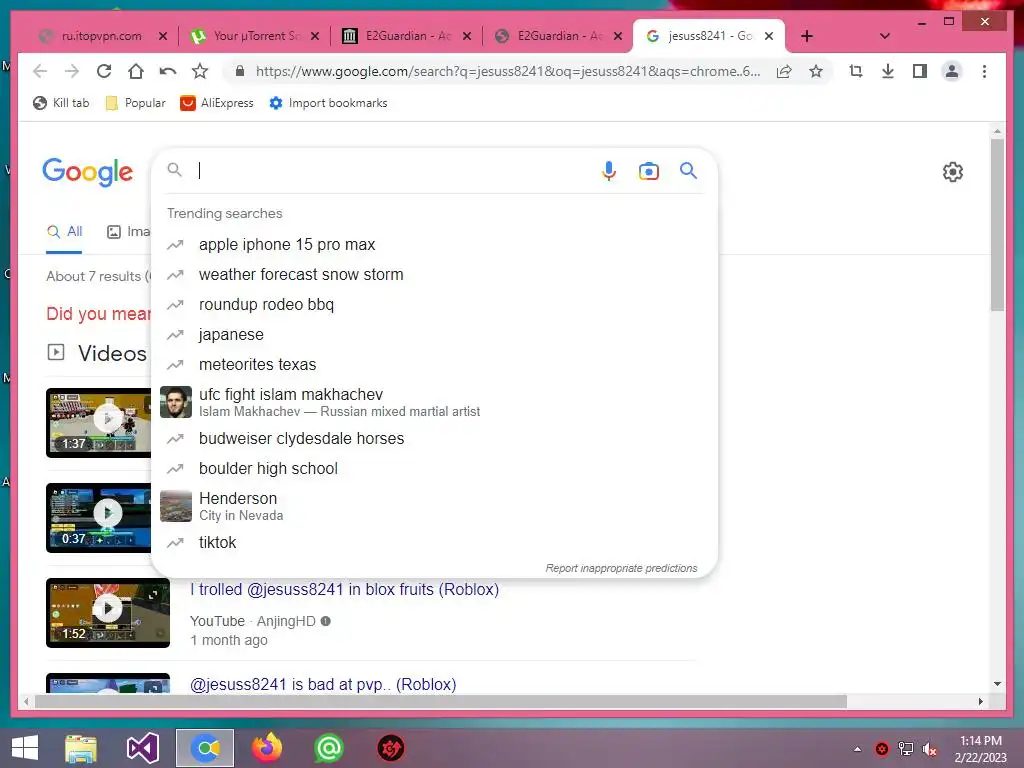Screen dimensions: 1024x768
Task: Play the 0:37 video thumbnail
Action: [x=99, y=518]
